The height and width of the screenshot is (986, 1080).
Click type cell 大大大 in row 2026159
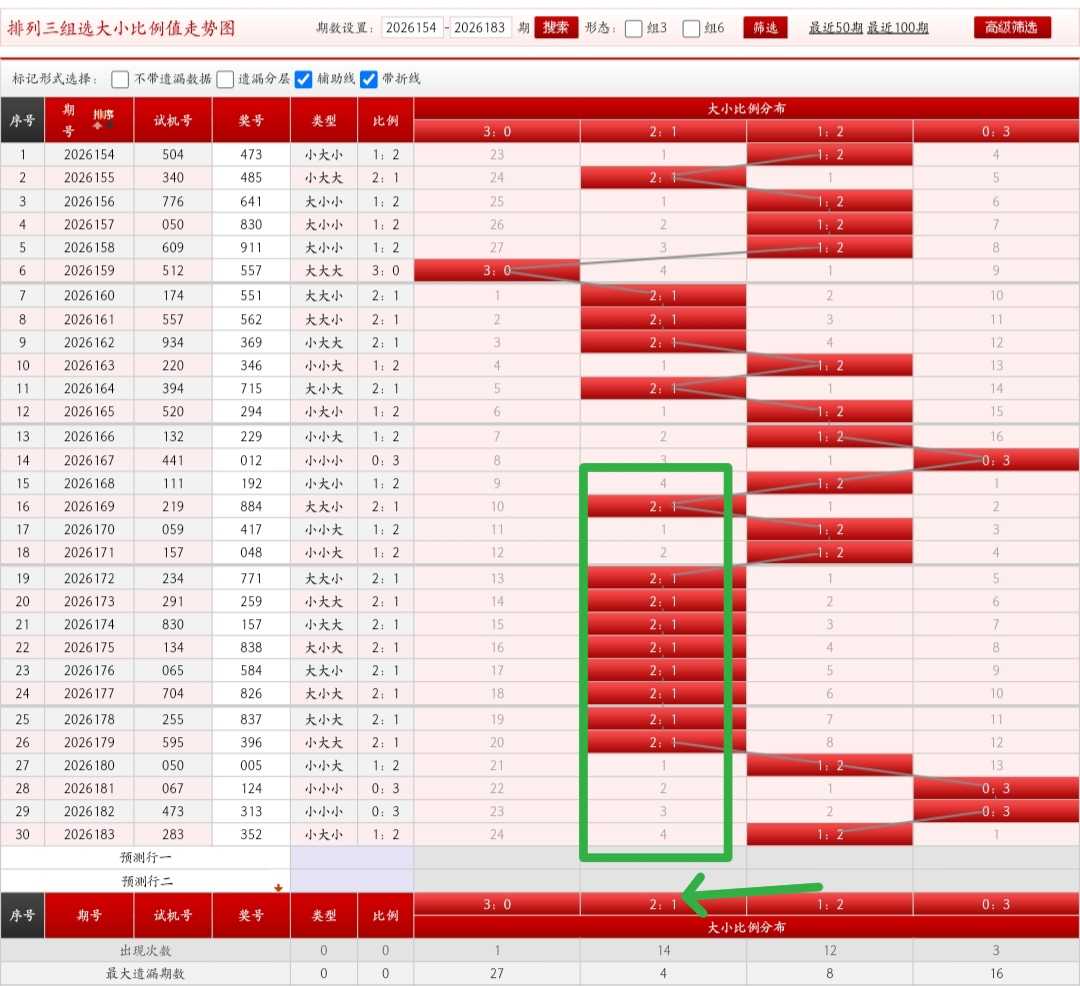(x=324, y=271)
